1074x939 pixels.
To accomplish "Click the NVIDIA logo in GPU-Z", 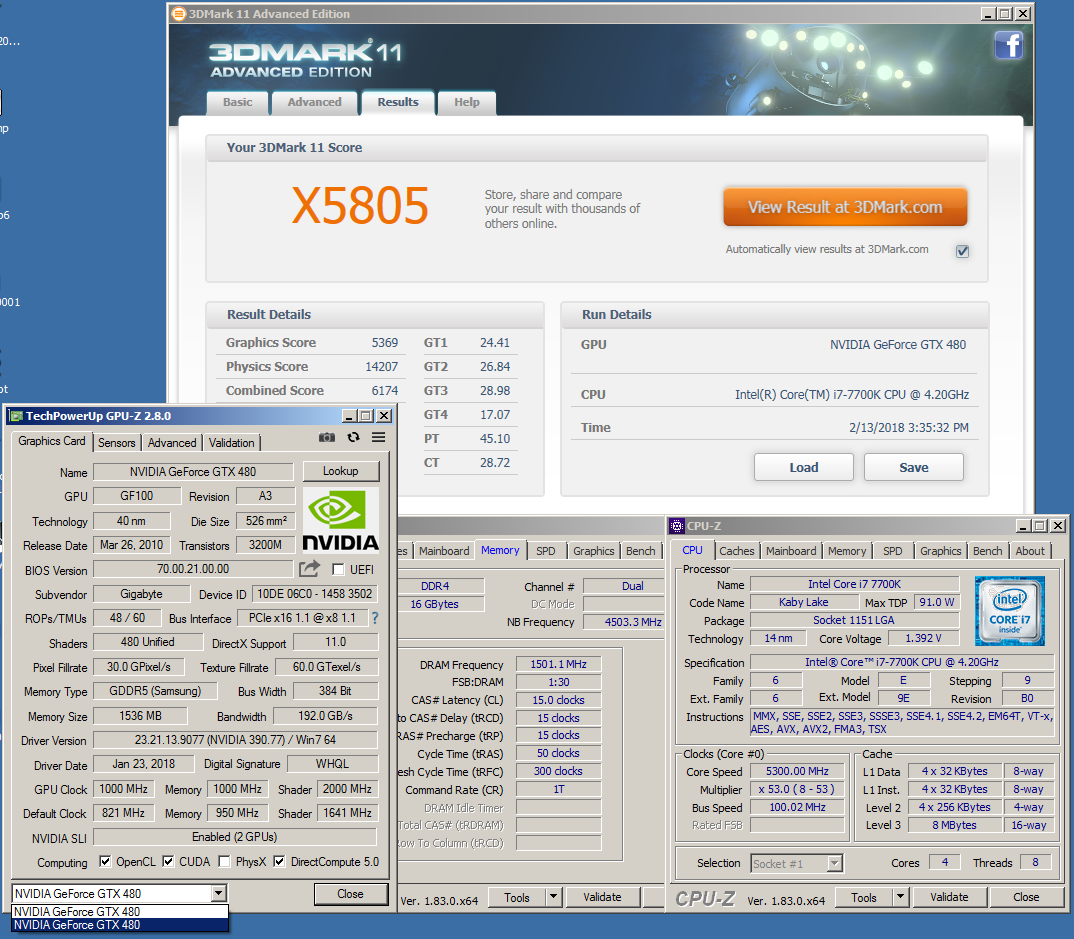I will tap(340, 521).
